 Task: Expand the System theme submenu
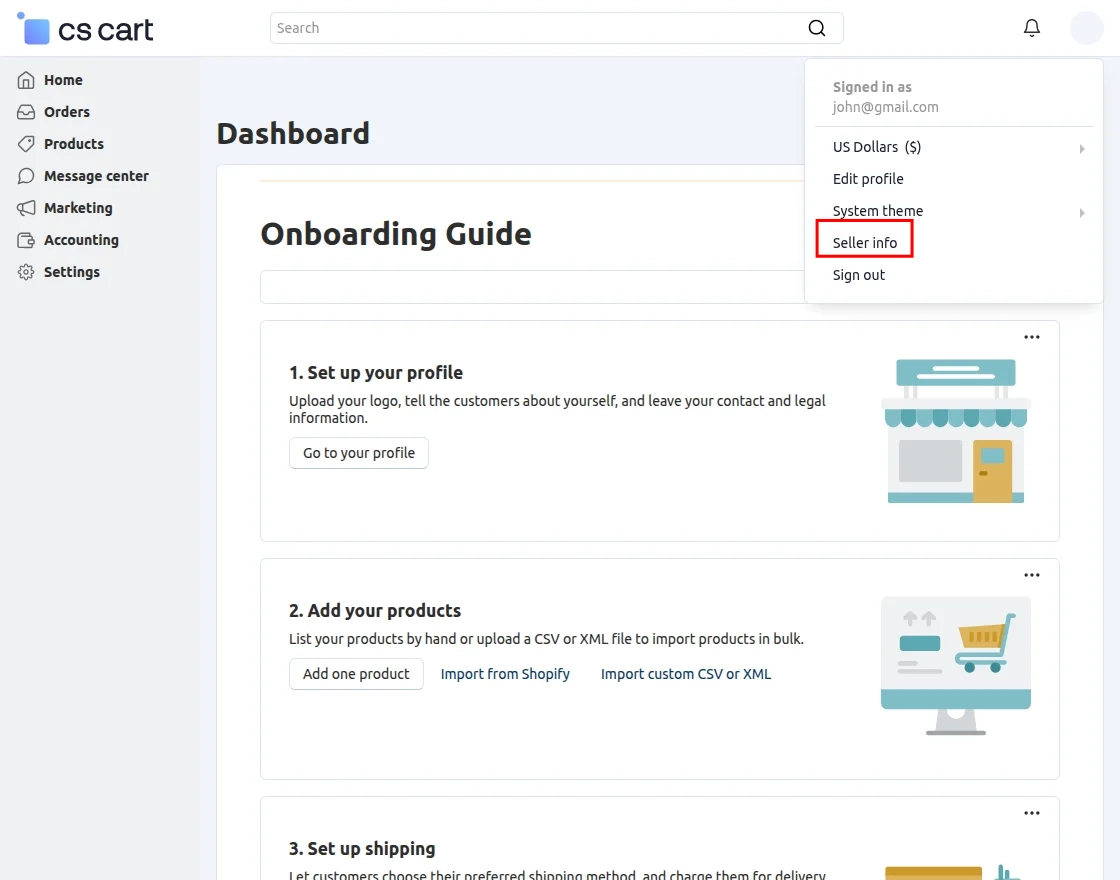(1081, 212)
